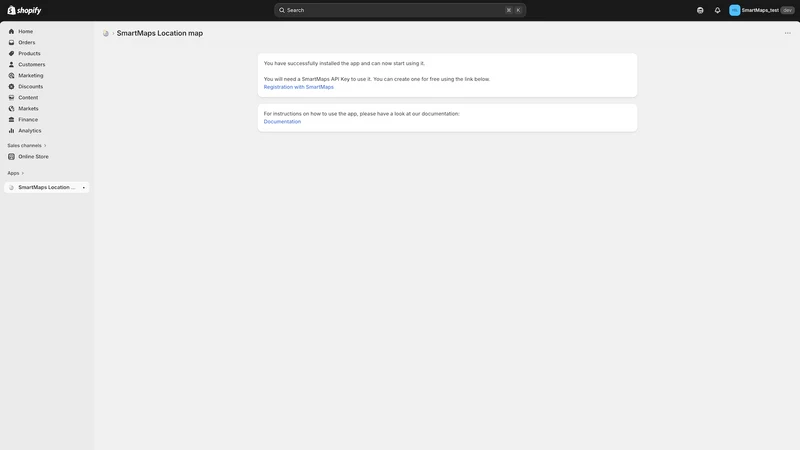Open notifications bell
800x450 pixels.
(717, 10)
